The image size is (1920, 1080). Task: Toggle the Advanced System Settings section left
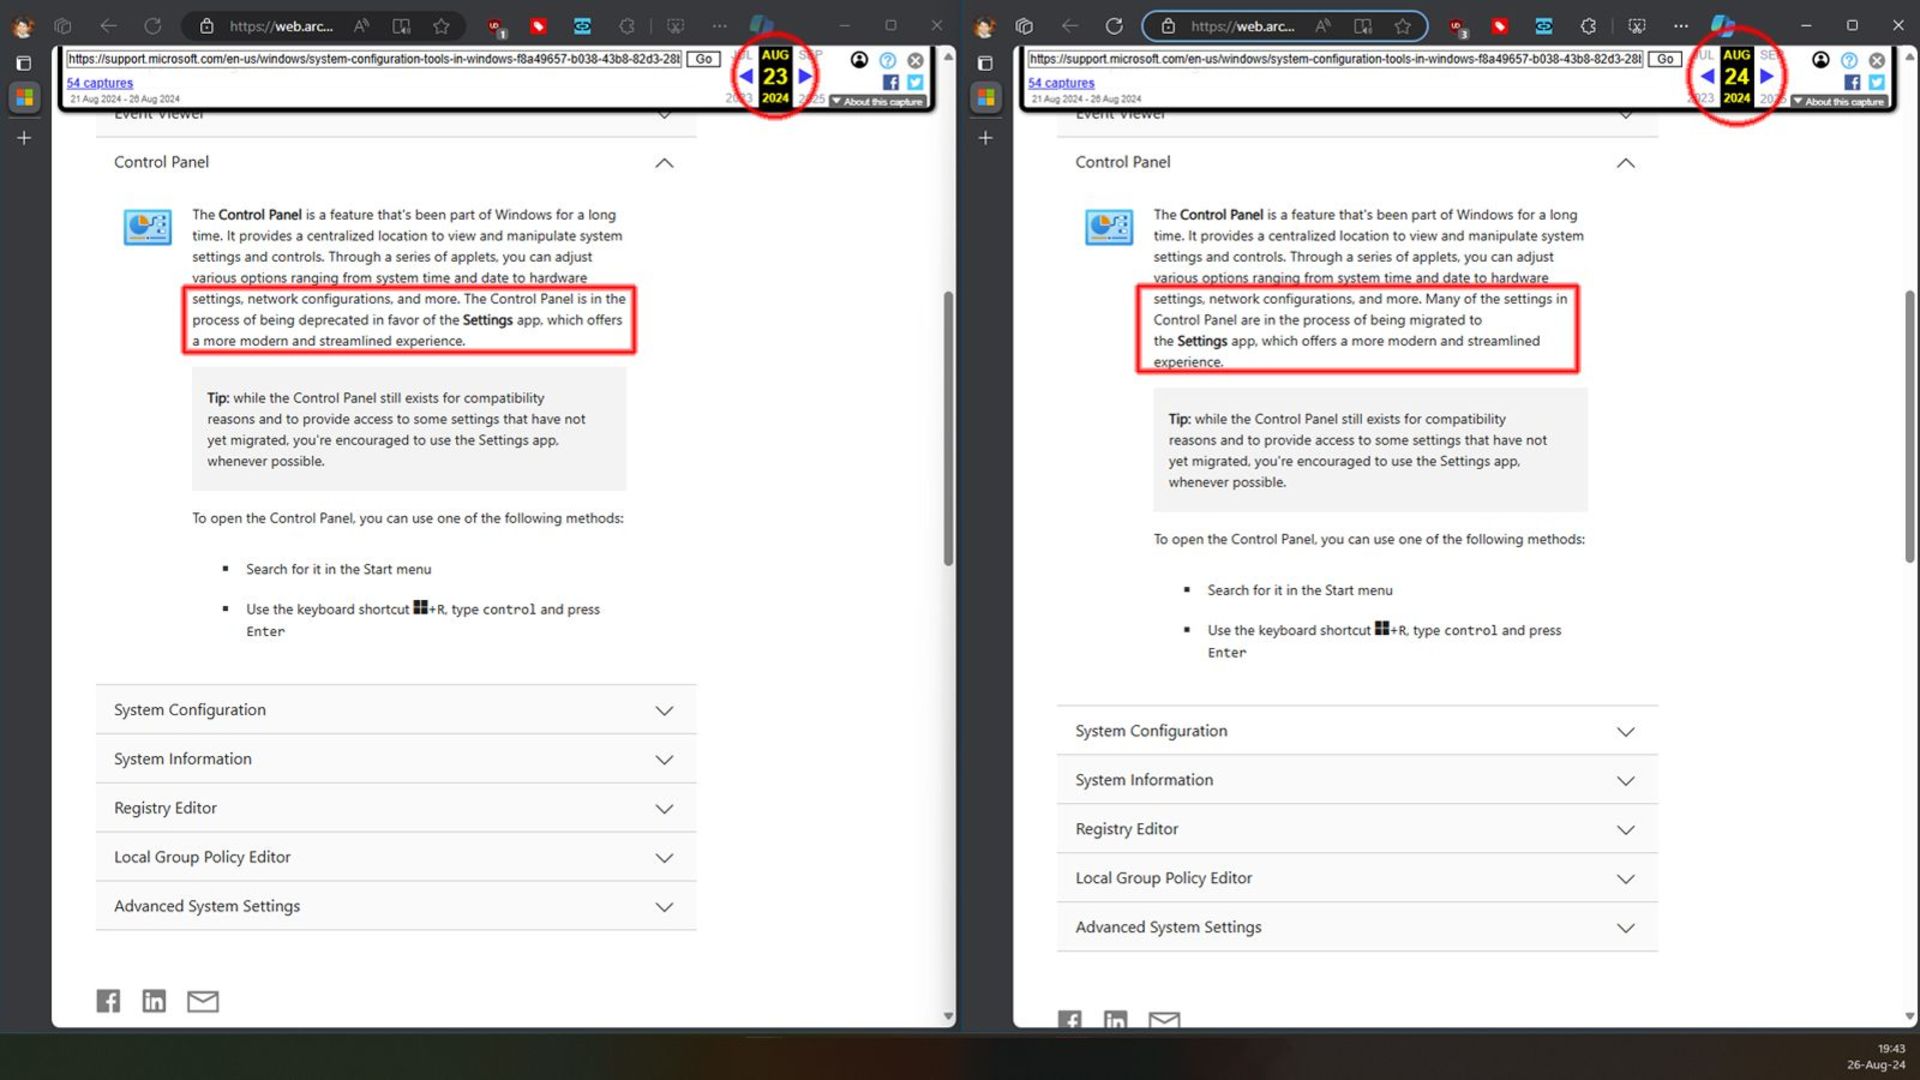pos(396,906)
